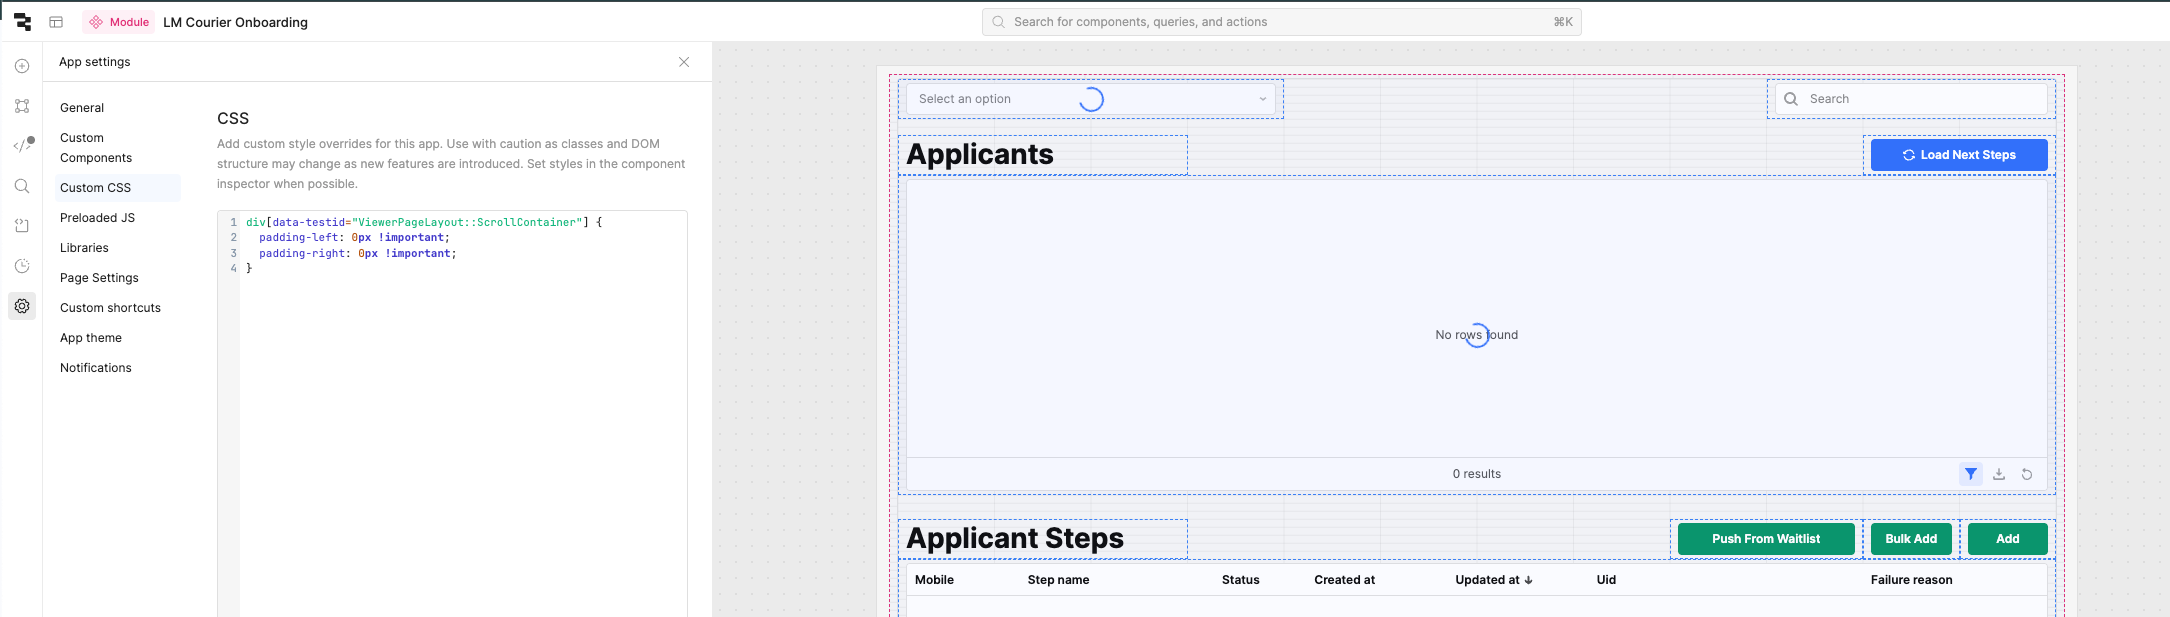Click the Load Next Steps button
This screenshot has height=617, width=2170.
pos(1958,155)
